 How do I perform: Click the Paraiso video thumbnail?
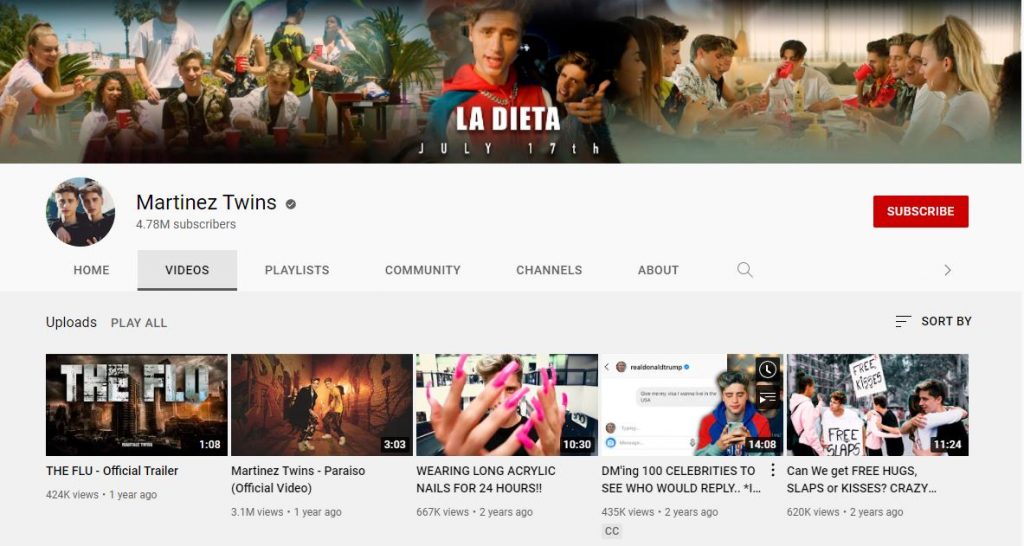click(x=322, y=405)
